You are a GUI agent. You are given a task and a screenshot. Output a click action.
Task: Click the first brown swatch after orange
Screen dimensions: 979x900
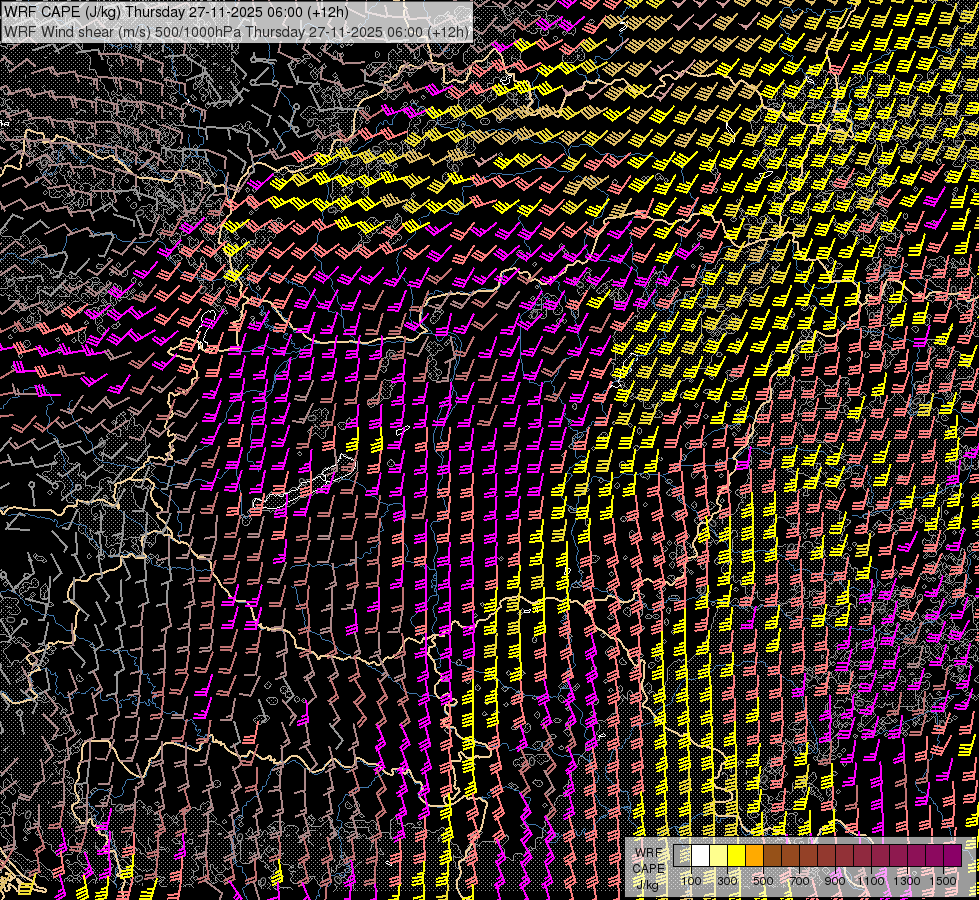[773, 856]
